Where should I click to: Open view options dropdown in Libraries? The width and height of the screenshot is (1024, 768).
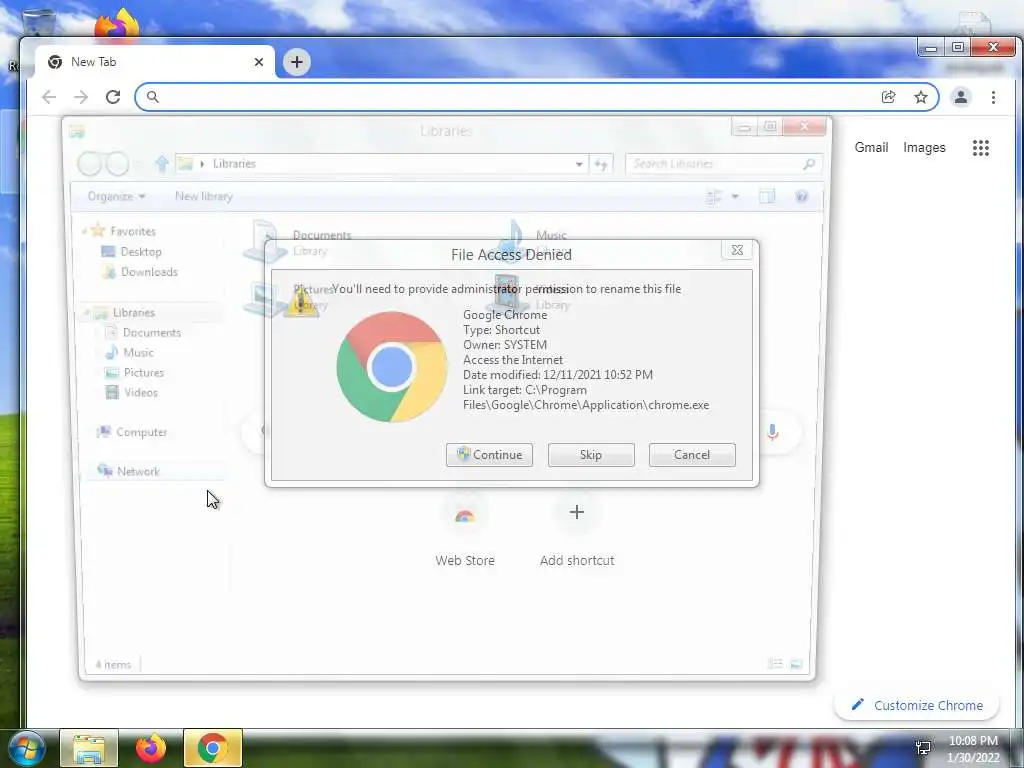pos(735,196)
